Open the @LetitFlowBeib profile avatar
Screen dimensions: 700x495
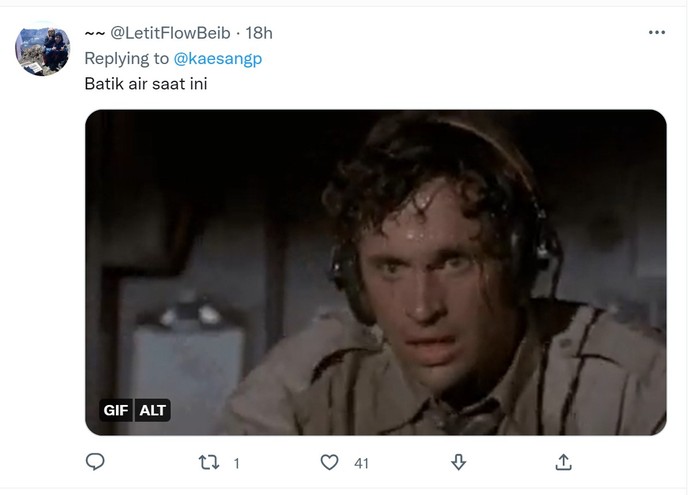(x=42, y=49)
